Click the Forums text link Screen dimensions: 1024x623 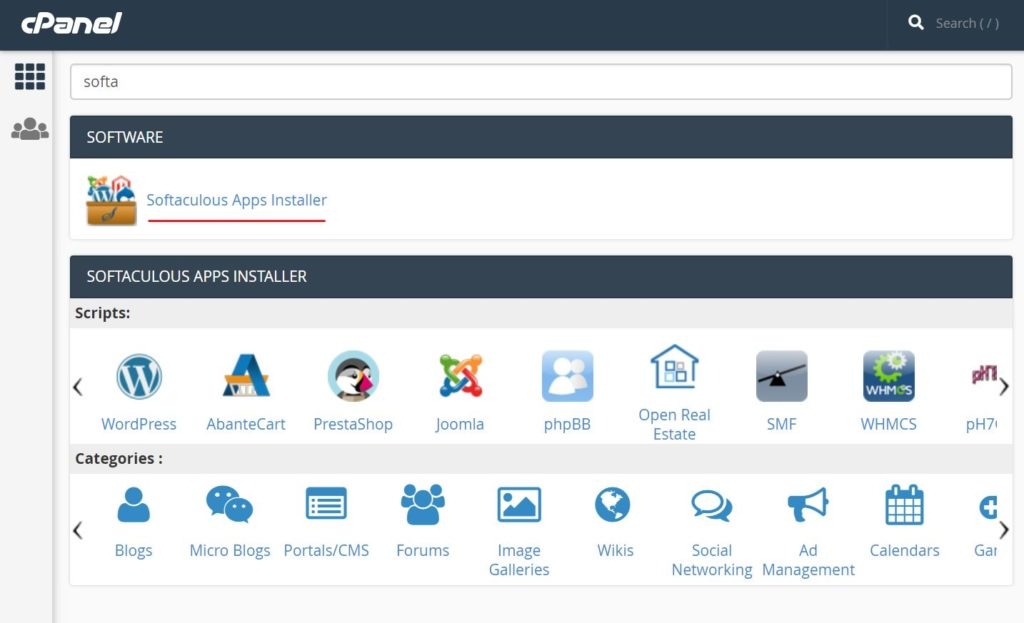[x=423, y=551]
